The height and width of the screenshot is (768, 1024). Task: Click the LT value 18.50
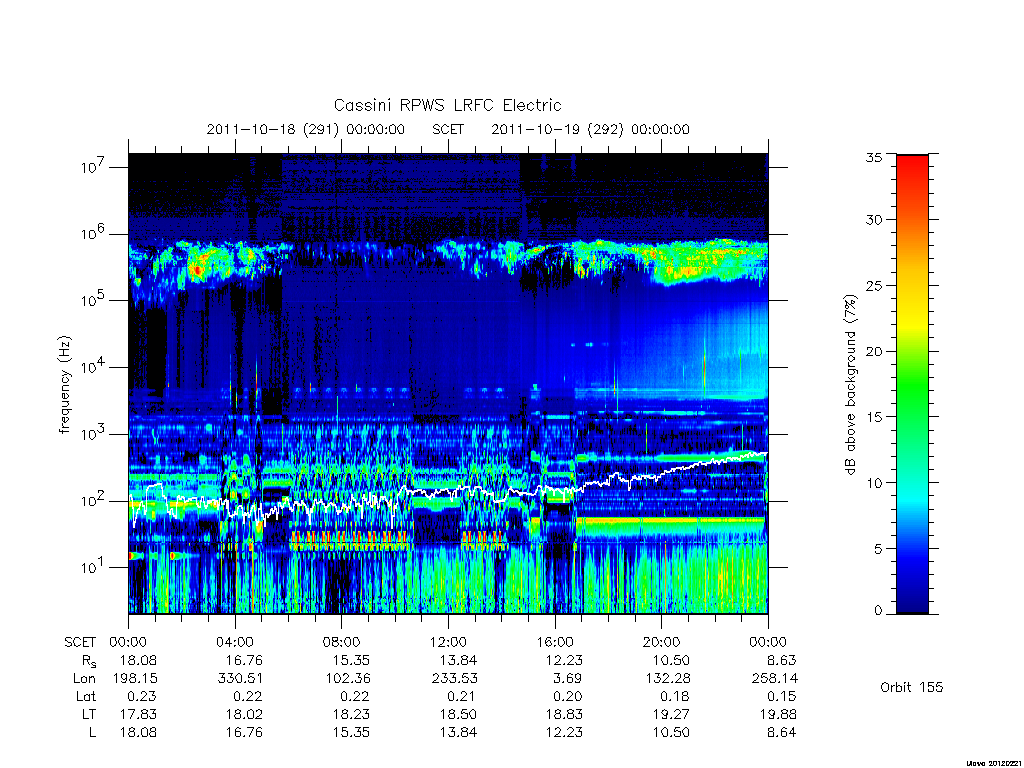pos(458,714)
